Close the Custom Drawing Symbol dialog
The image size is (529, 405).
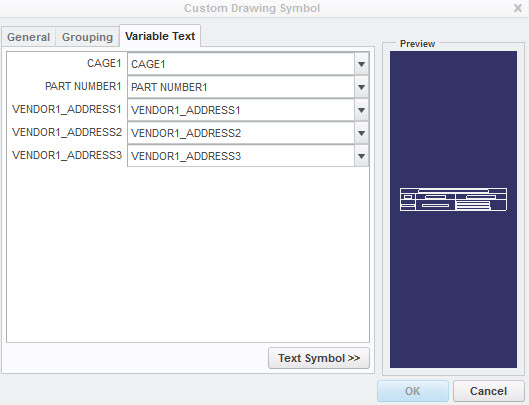click(x=518, y=8)
